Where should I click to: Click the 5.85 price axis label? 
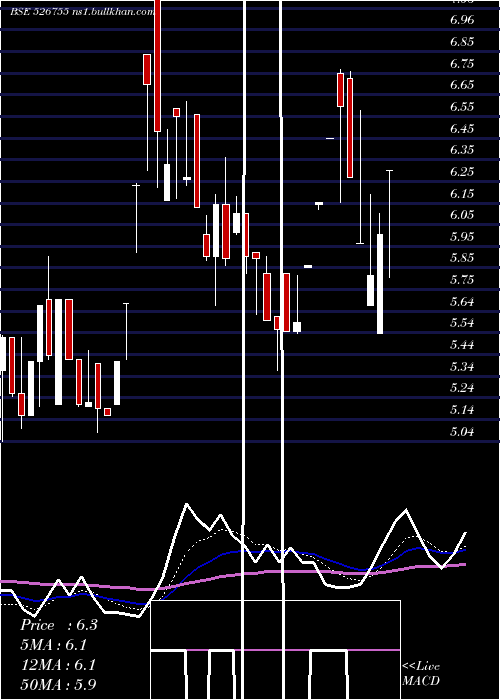[462, 258]
